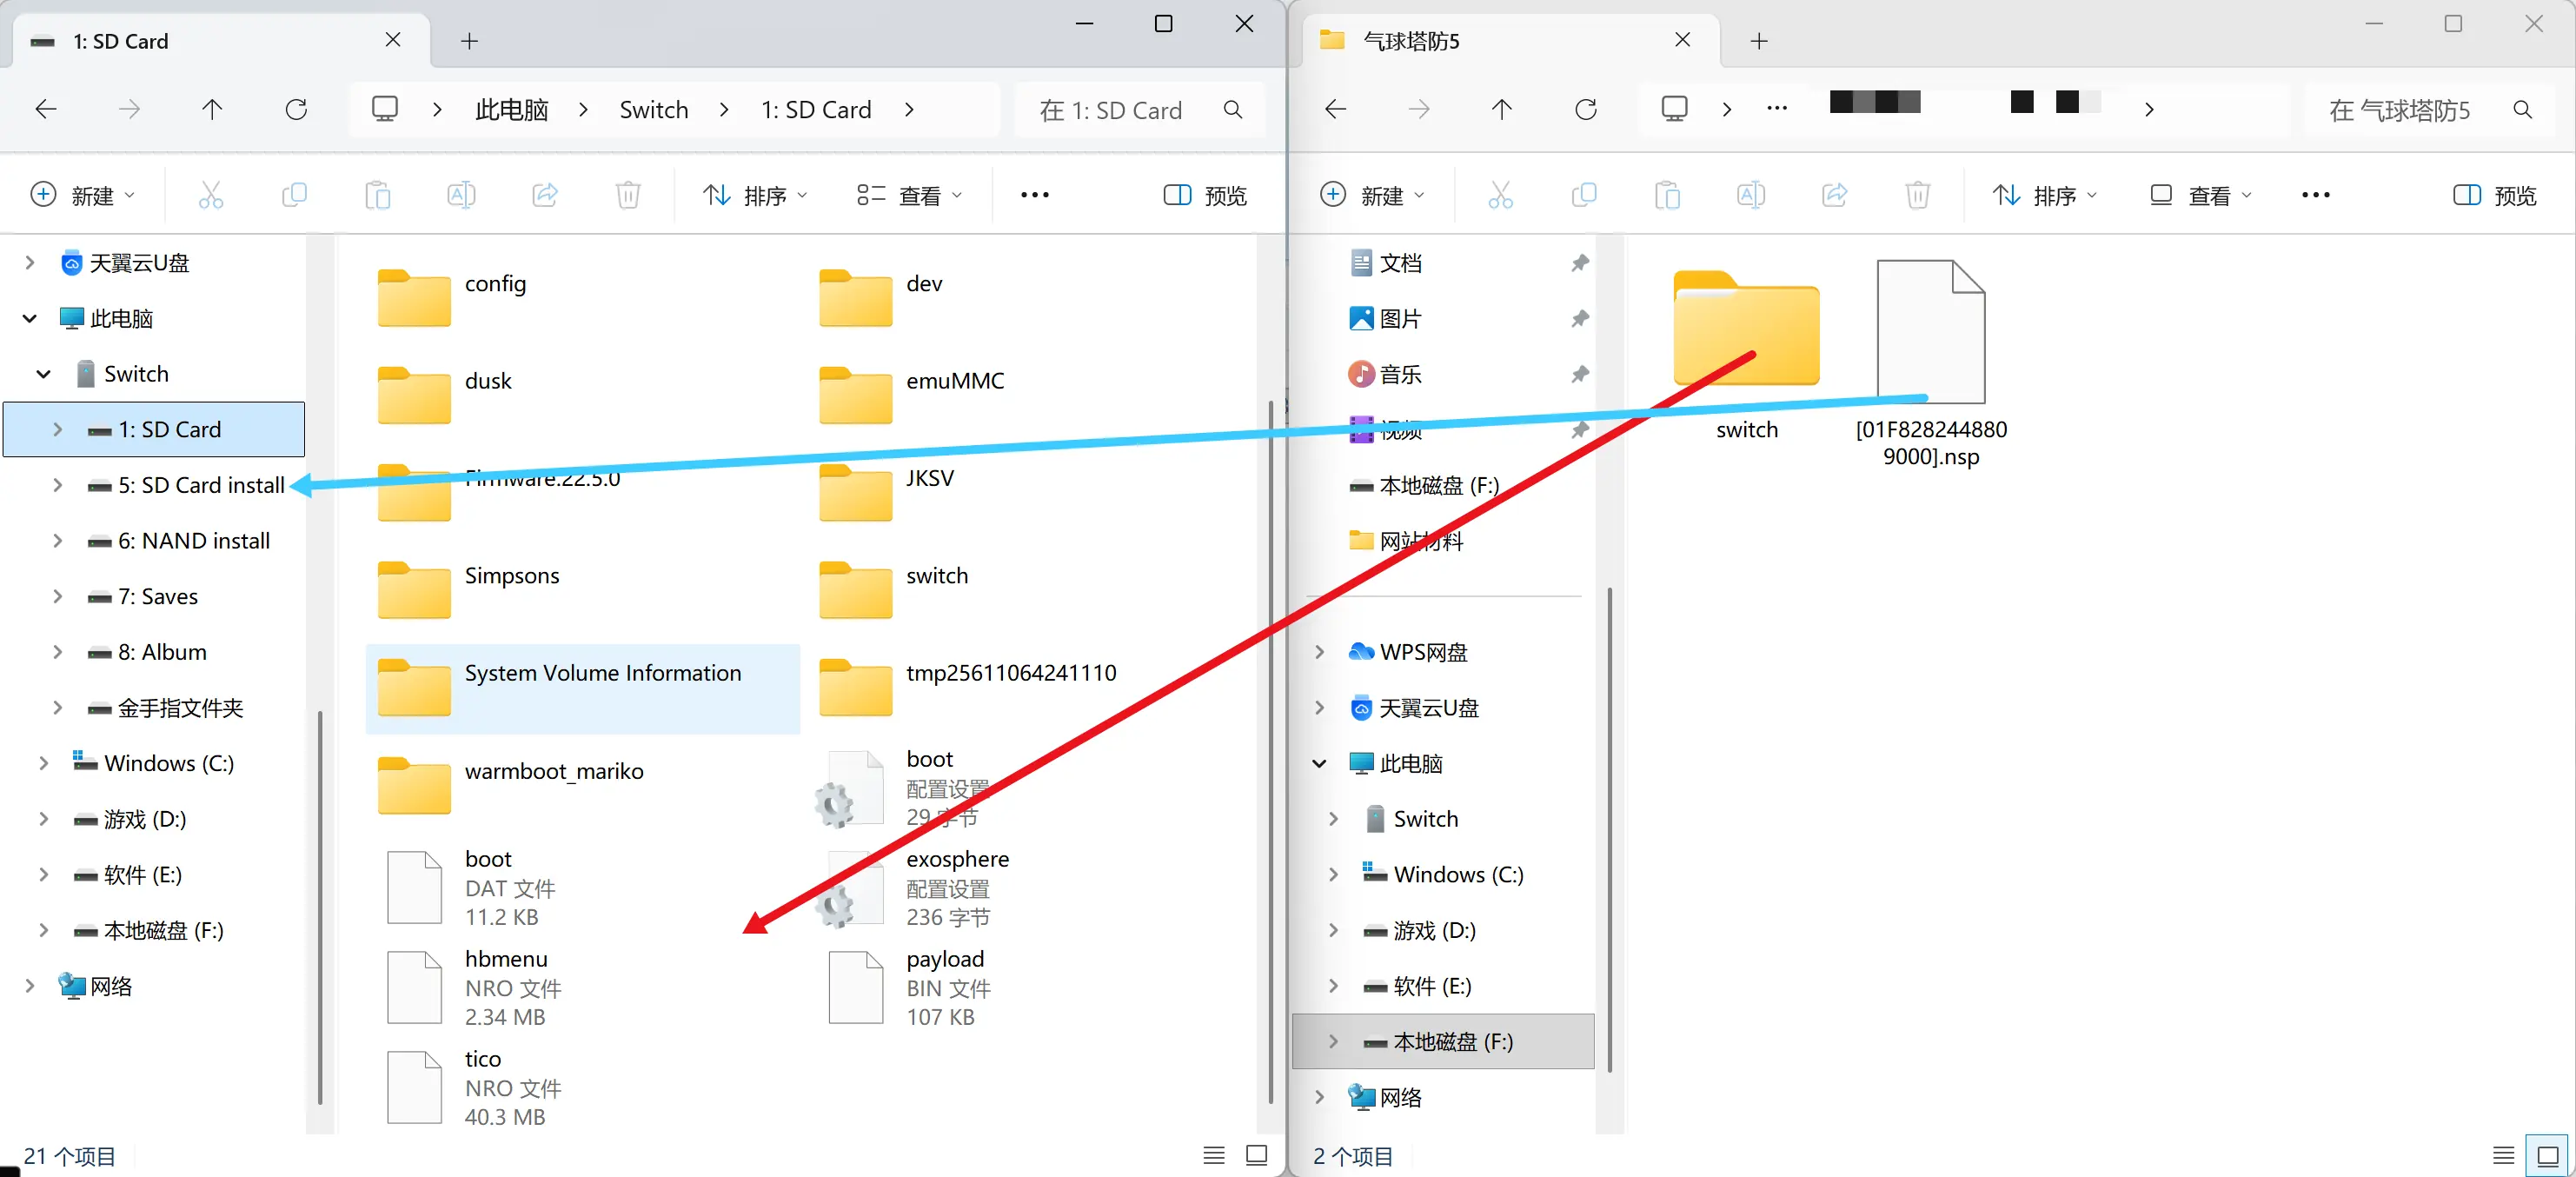Open the 新建 dropdown in SD Card window
Screen dimensions: 2576x1177
[x=83, y=195]
